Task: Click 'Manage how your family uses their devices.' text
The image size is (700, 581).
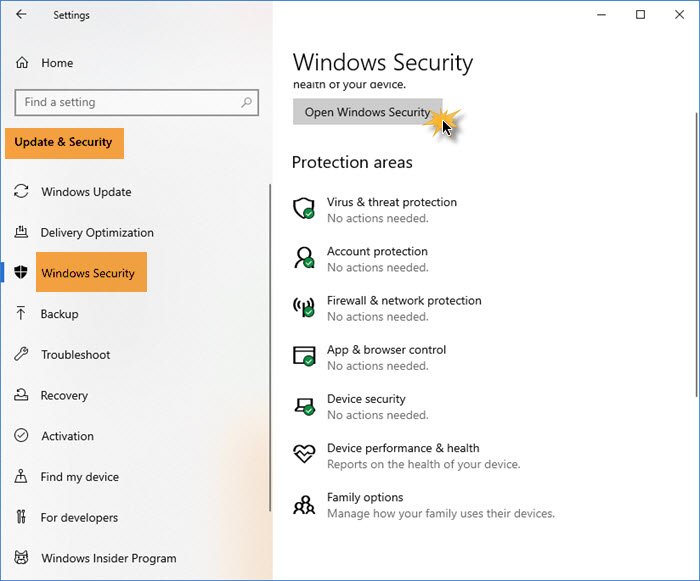Action: pos(441,513)
